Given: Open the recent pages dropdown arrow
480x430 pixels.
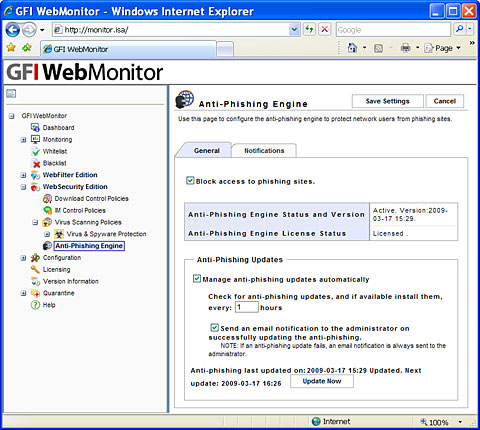Looking at the screenshot, I should click(x=42, y=30).
